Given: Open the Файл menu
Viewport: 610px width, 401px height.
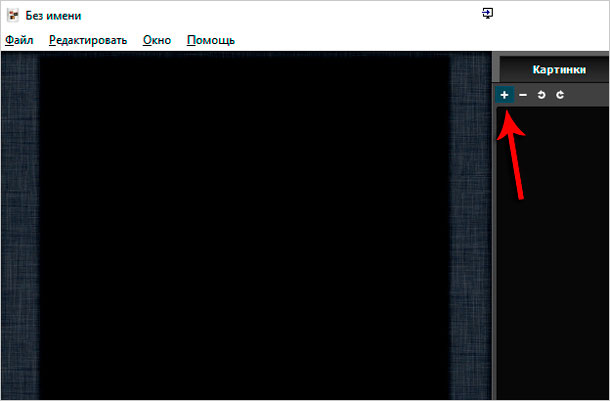Looking at the screenshot, I should click(x=19, y=40).
